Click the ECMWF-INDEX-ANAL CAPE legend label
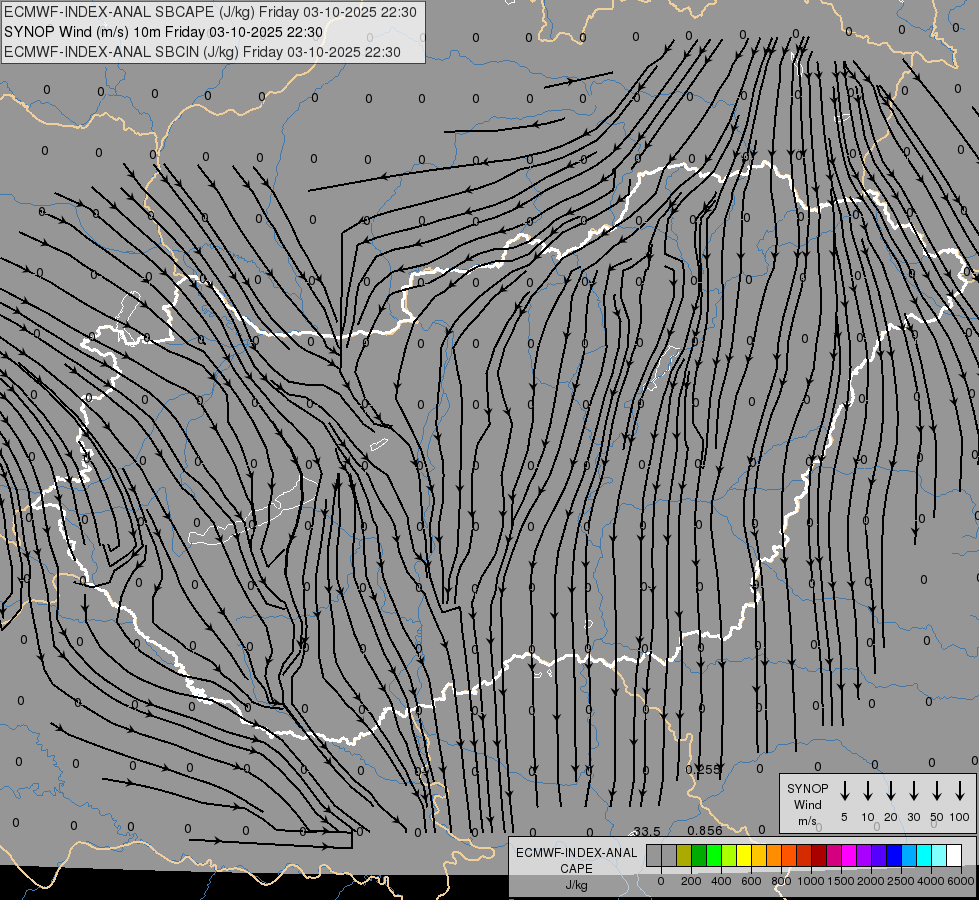The image size is (979, 900). click(576, 860)
